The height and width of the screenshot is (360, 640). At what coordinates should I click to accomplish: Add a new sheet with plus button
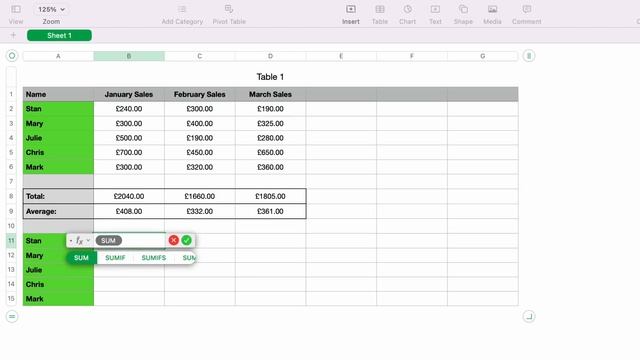13,36
